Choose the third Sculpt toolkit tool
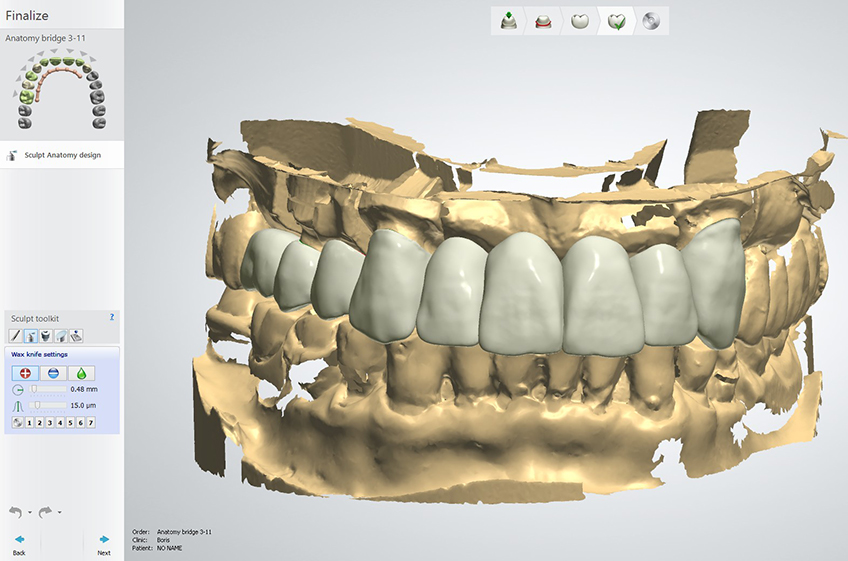Viewport: 848px width, 561px height. [x=45, y=335]
